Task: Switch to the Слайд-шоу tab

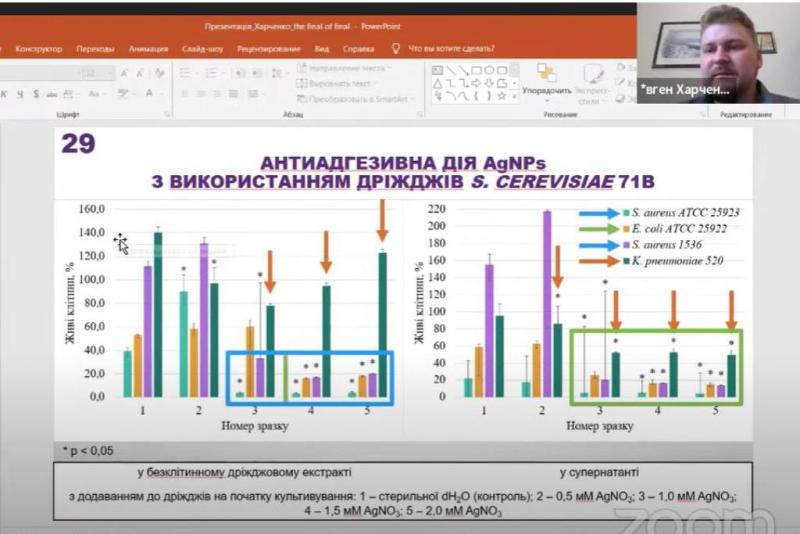Action: pyautogui.click(x=203, y=49)
